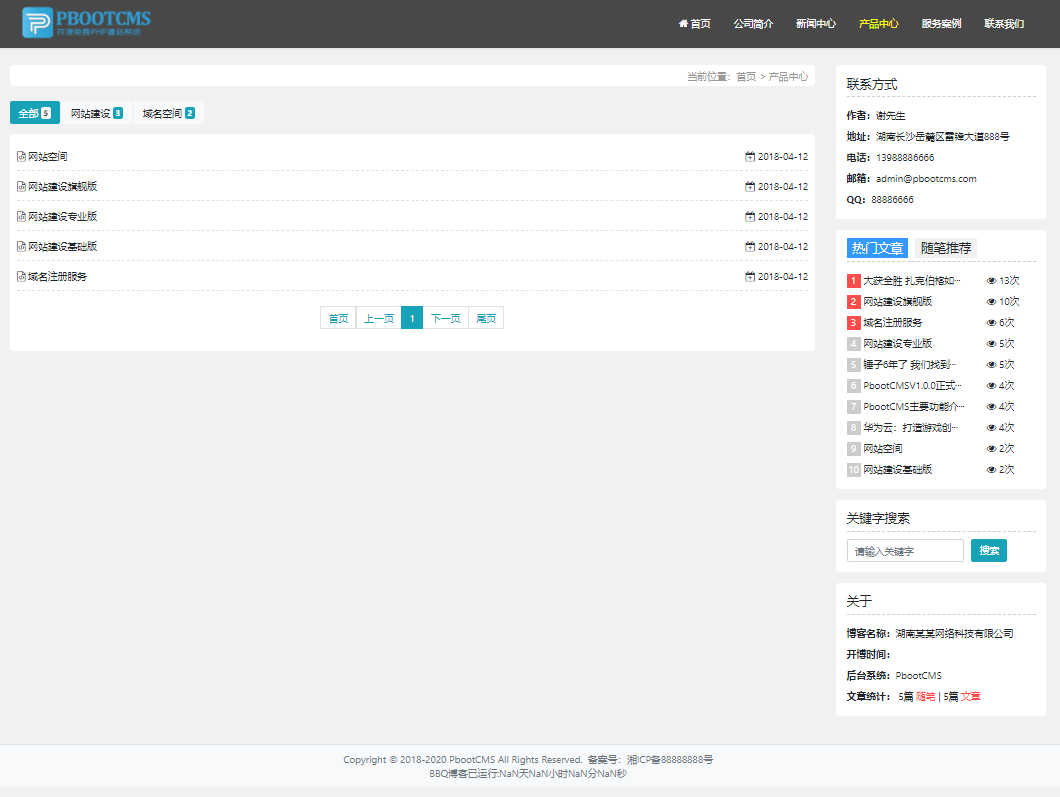Viewport: 1060px width, 797px height.
Task: Click the 随笔 link in 文章统计
Action: (x=925, y=696)
